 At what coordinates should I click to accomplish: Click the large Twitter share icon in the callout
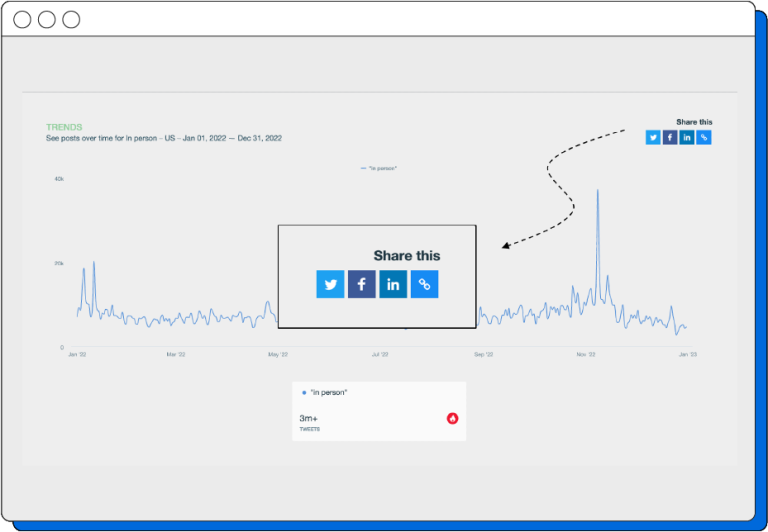[330, 284]
